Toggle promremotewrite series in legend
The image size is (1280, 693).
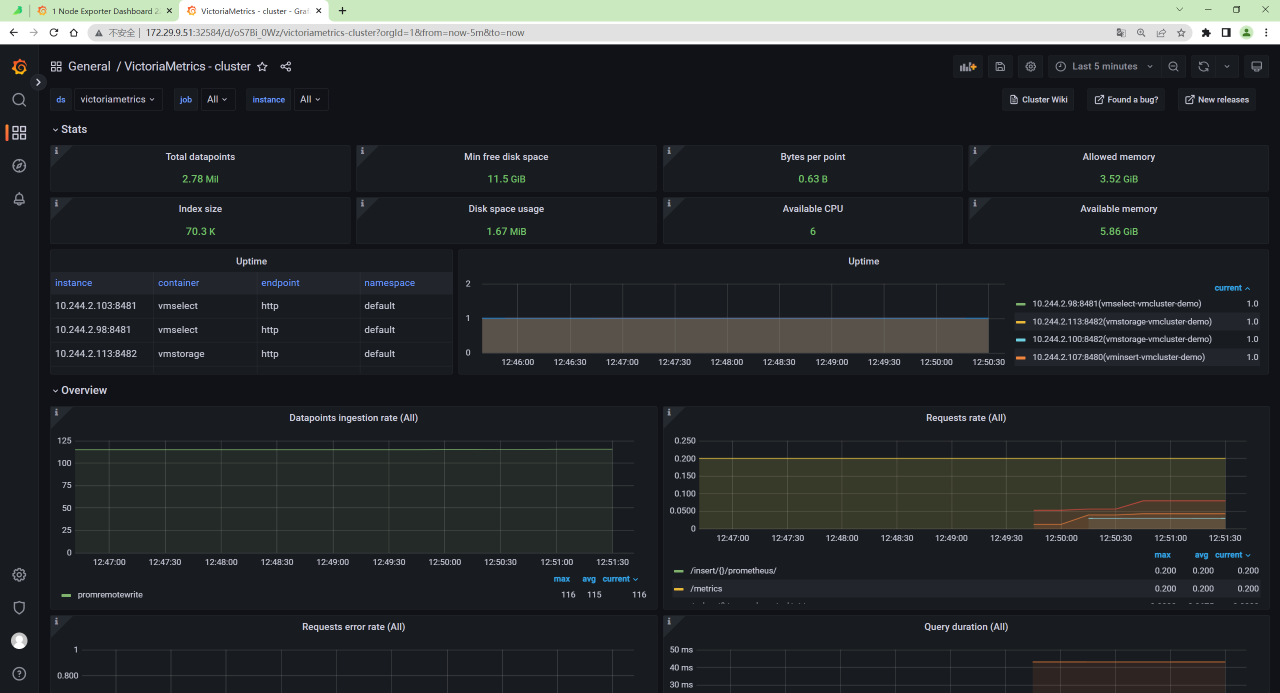pyautogui.click(x=110, y=595)
